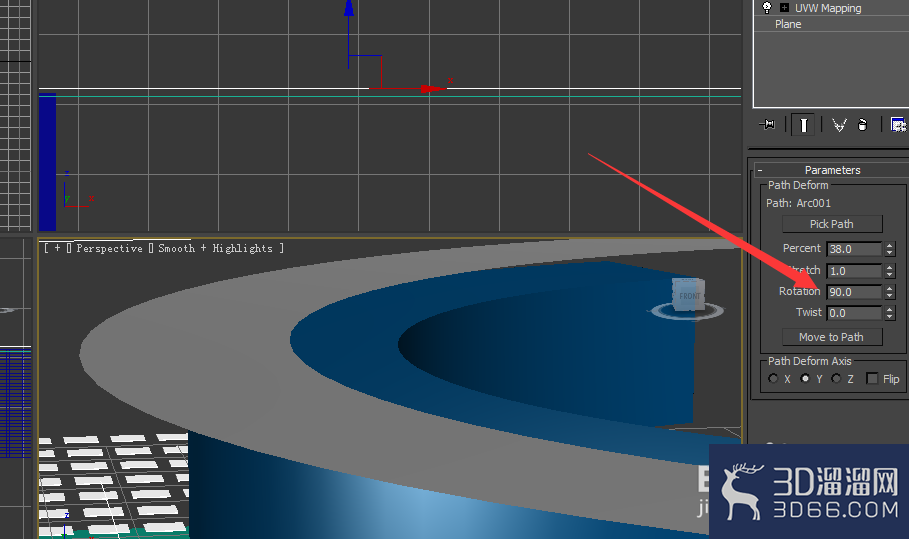This screenshot has width=909, height=539.
Task: Open Configure Modifier Sets icon
Action: click(x=898, y=125)
